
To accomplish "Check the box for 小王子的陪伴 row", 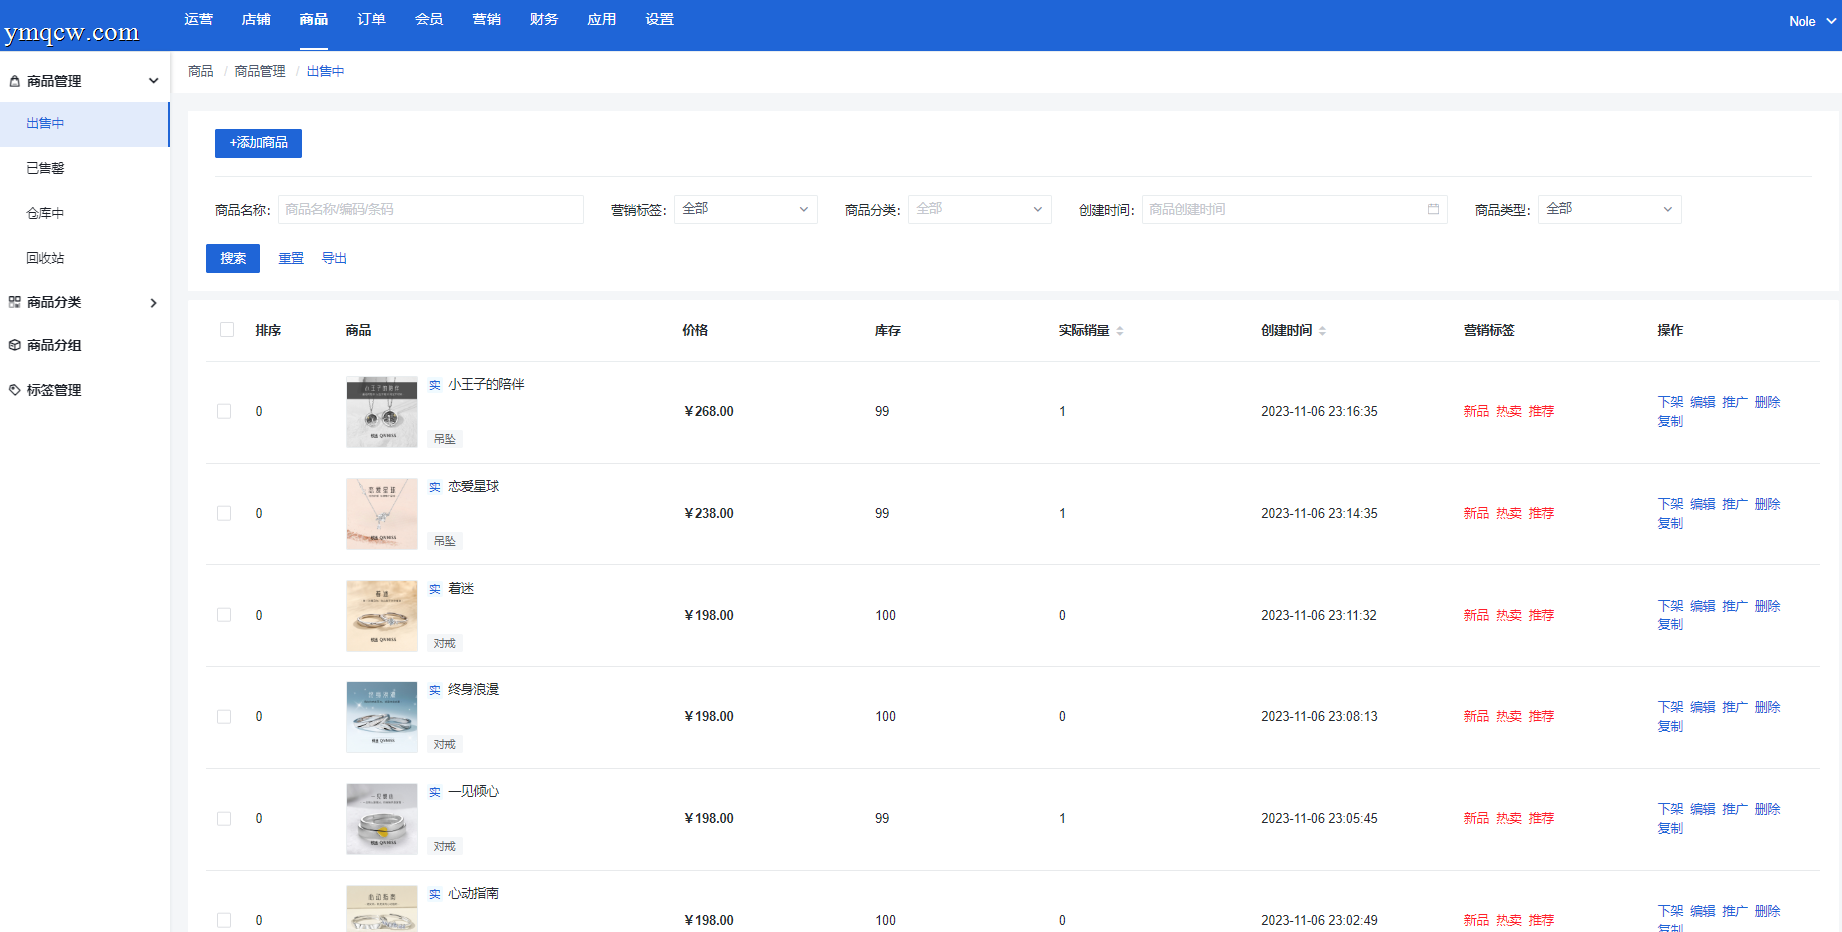I will (224, 411).
